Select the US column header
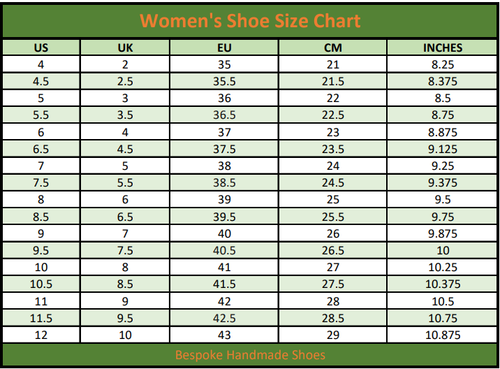 [41, 48]
